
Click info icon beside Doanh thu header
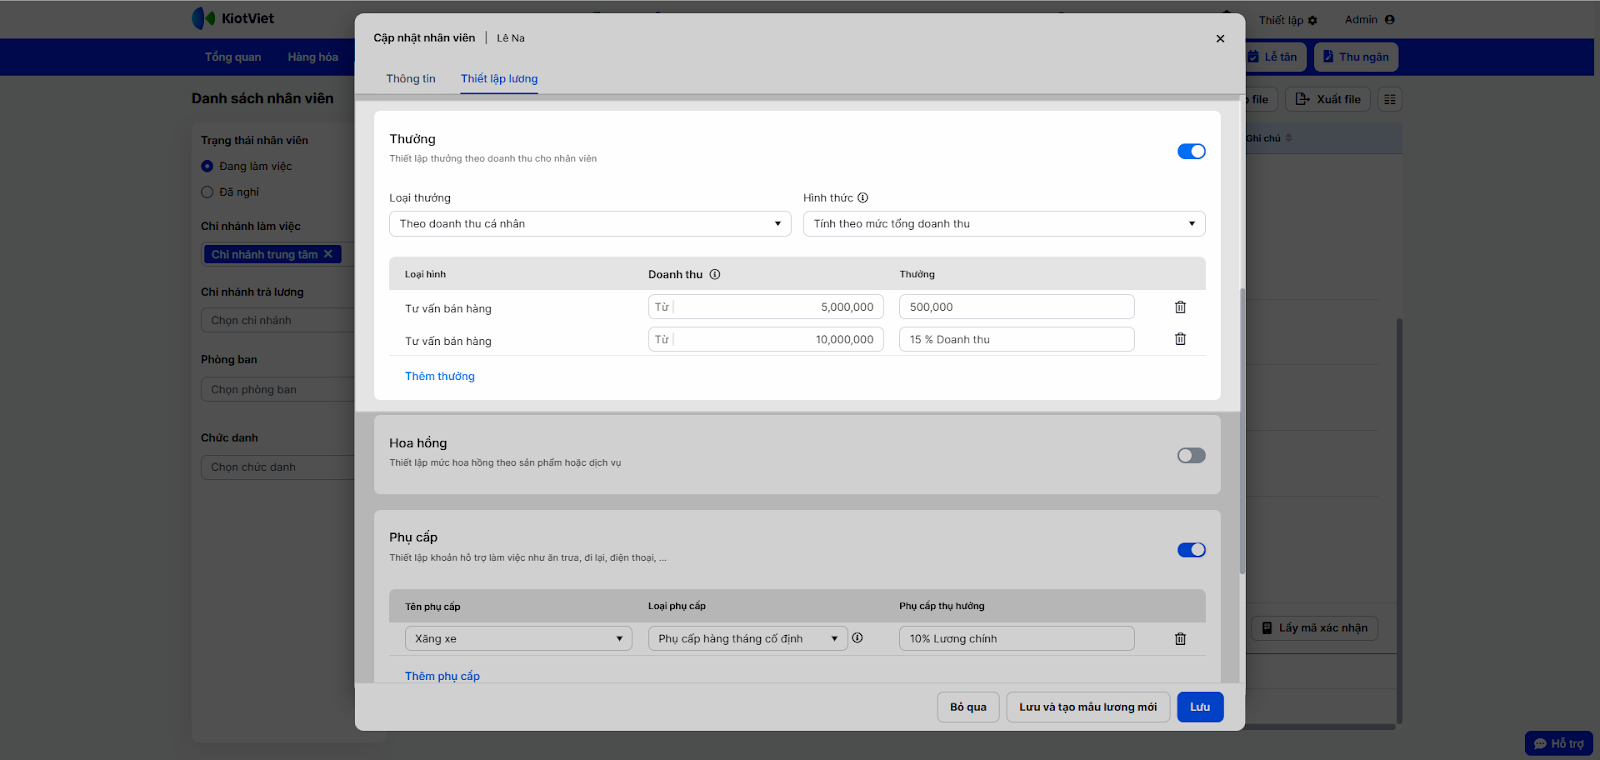(x=715, y=274)
